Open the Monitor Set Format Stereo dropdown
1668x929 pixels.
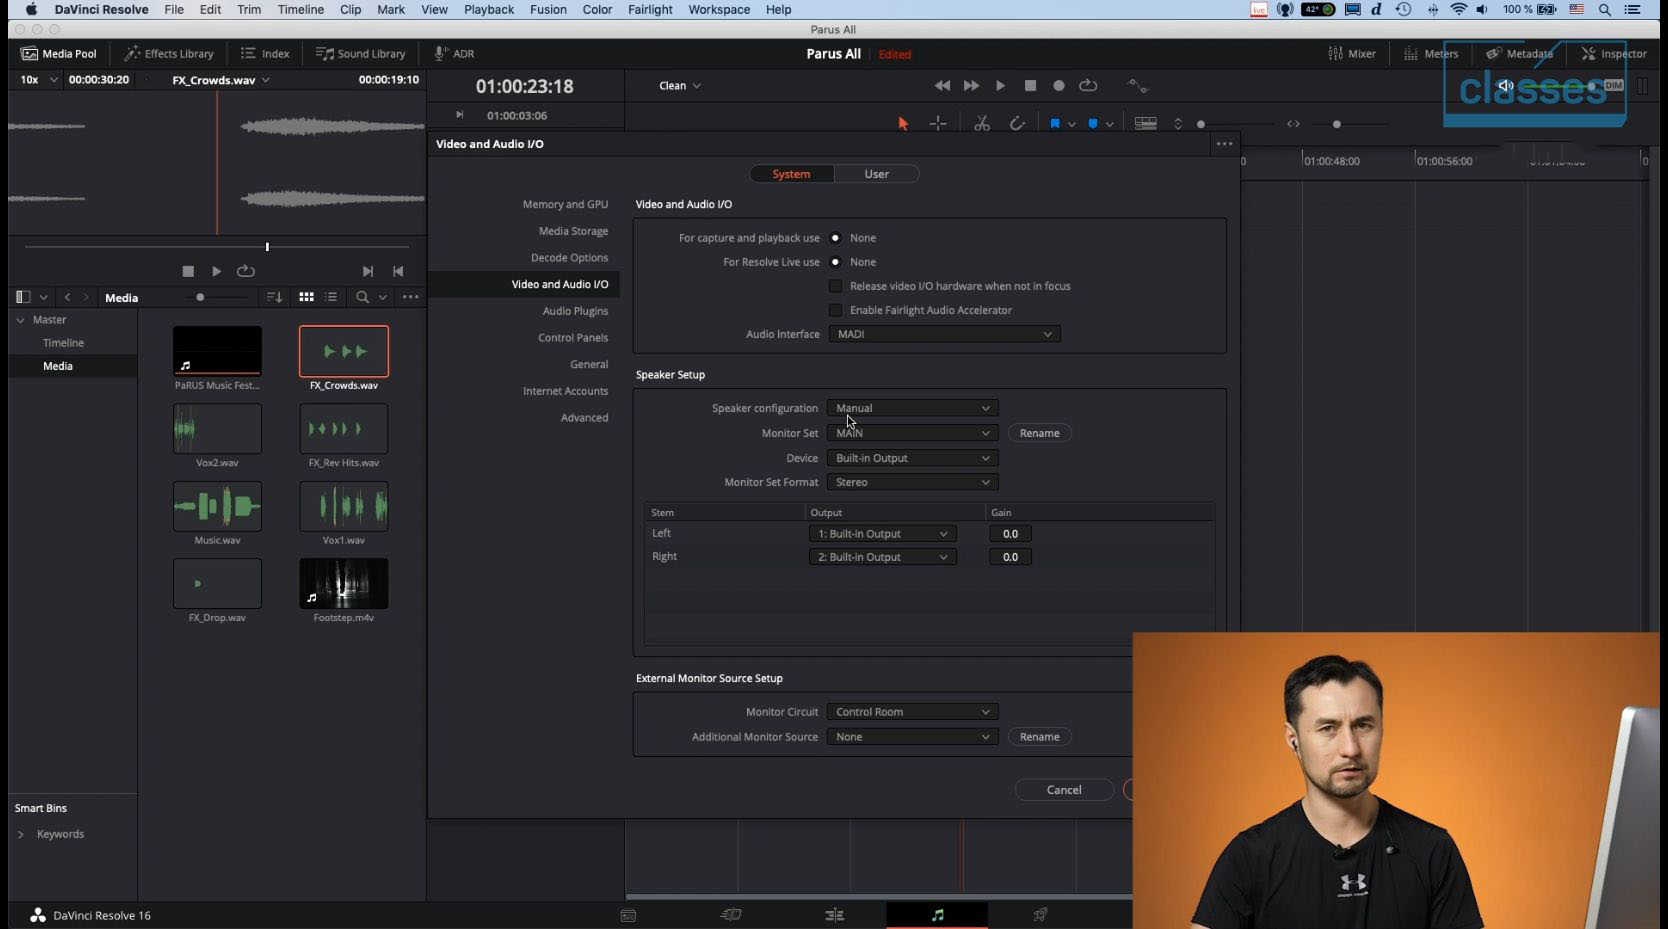[x=912, y=482]
